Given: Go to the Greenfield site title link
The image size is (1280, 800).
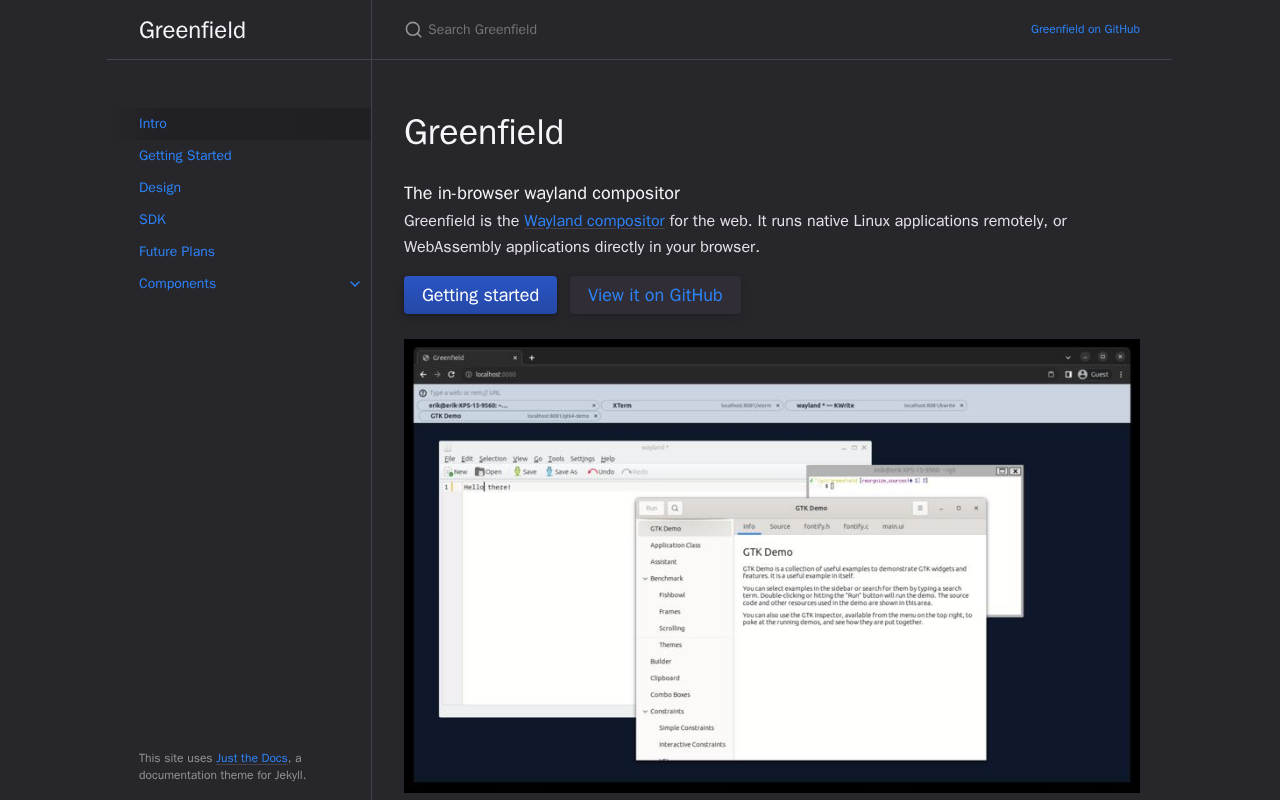Looking at the screenshot, I should tap(192, 30).
